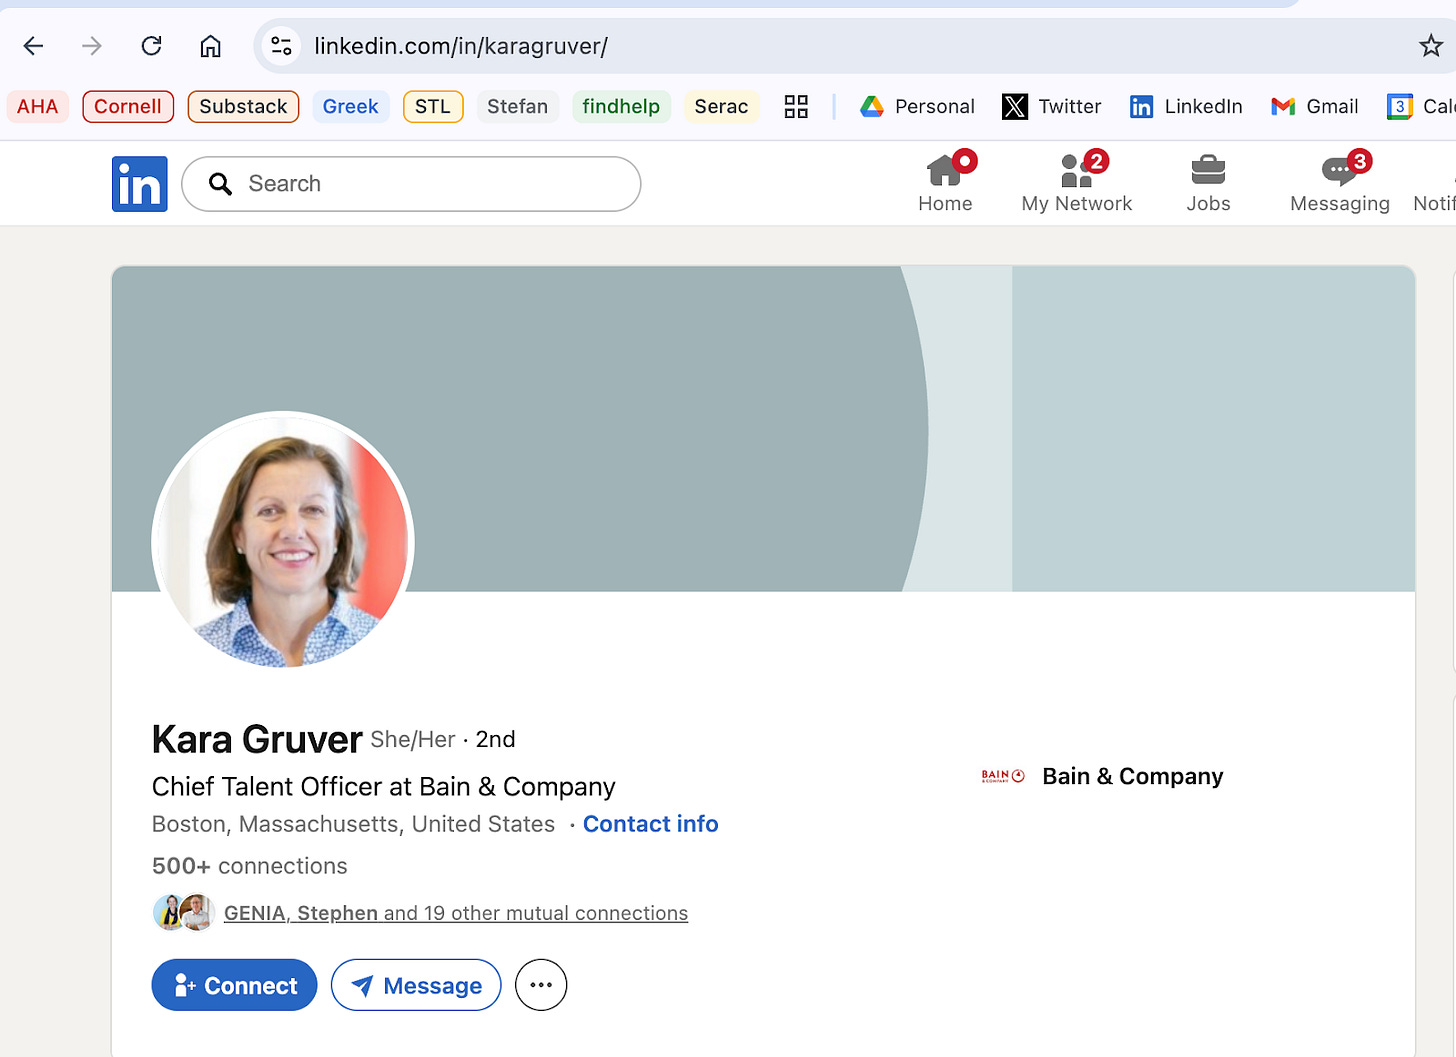Click the Message button
1456x1057 pixels.
point(416,985)
